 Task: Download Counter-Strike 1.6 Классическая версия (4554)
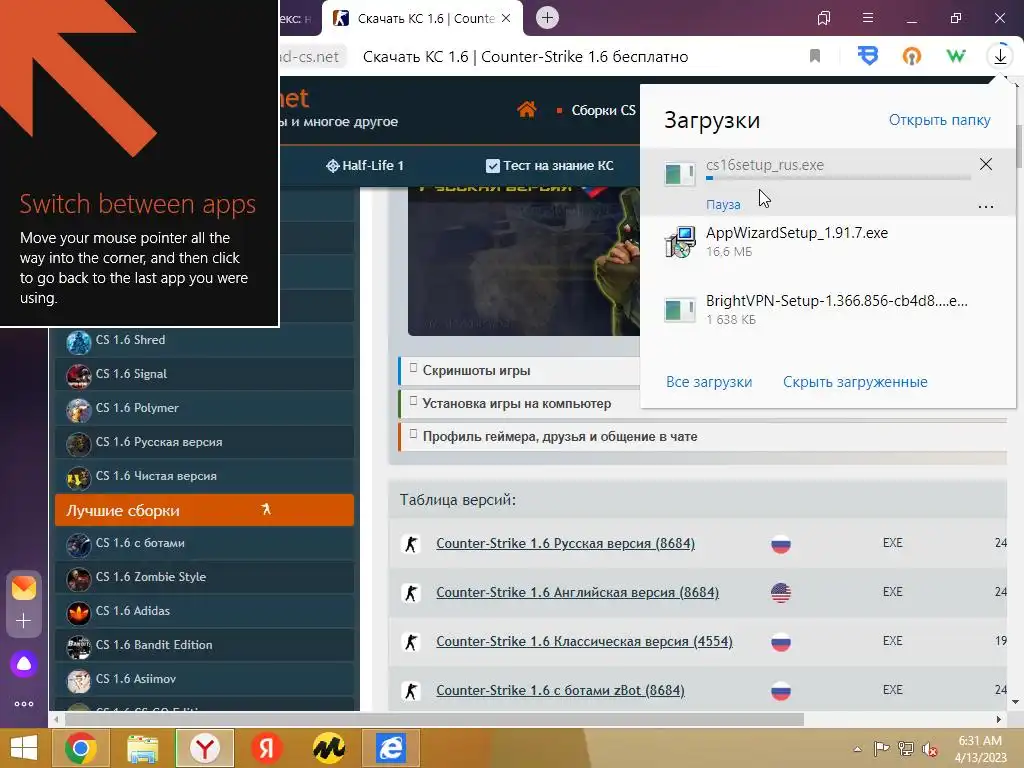[x=584, y=641]
